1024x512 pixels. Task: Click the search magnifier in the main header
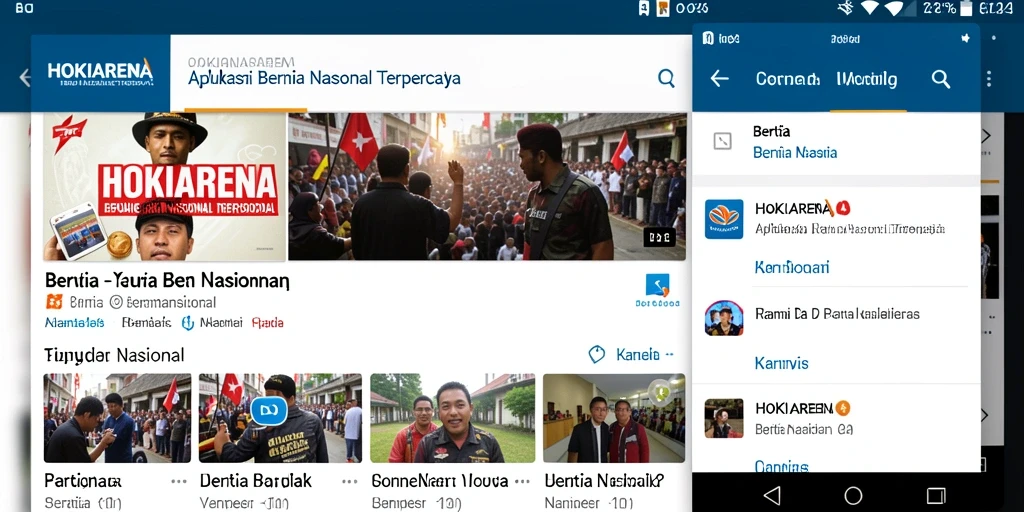[x=666, y=78]
